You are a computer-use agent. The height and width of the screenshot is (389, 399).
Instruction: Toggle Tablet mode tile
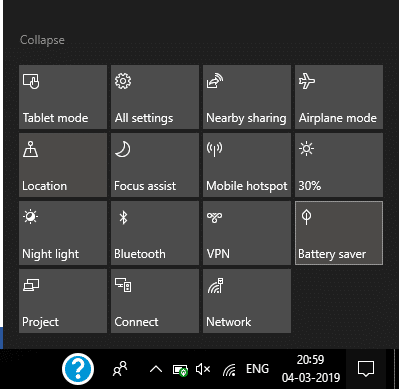click(x=63, y=97)
